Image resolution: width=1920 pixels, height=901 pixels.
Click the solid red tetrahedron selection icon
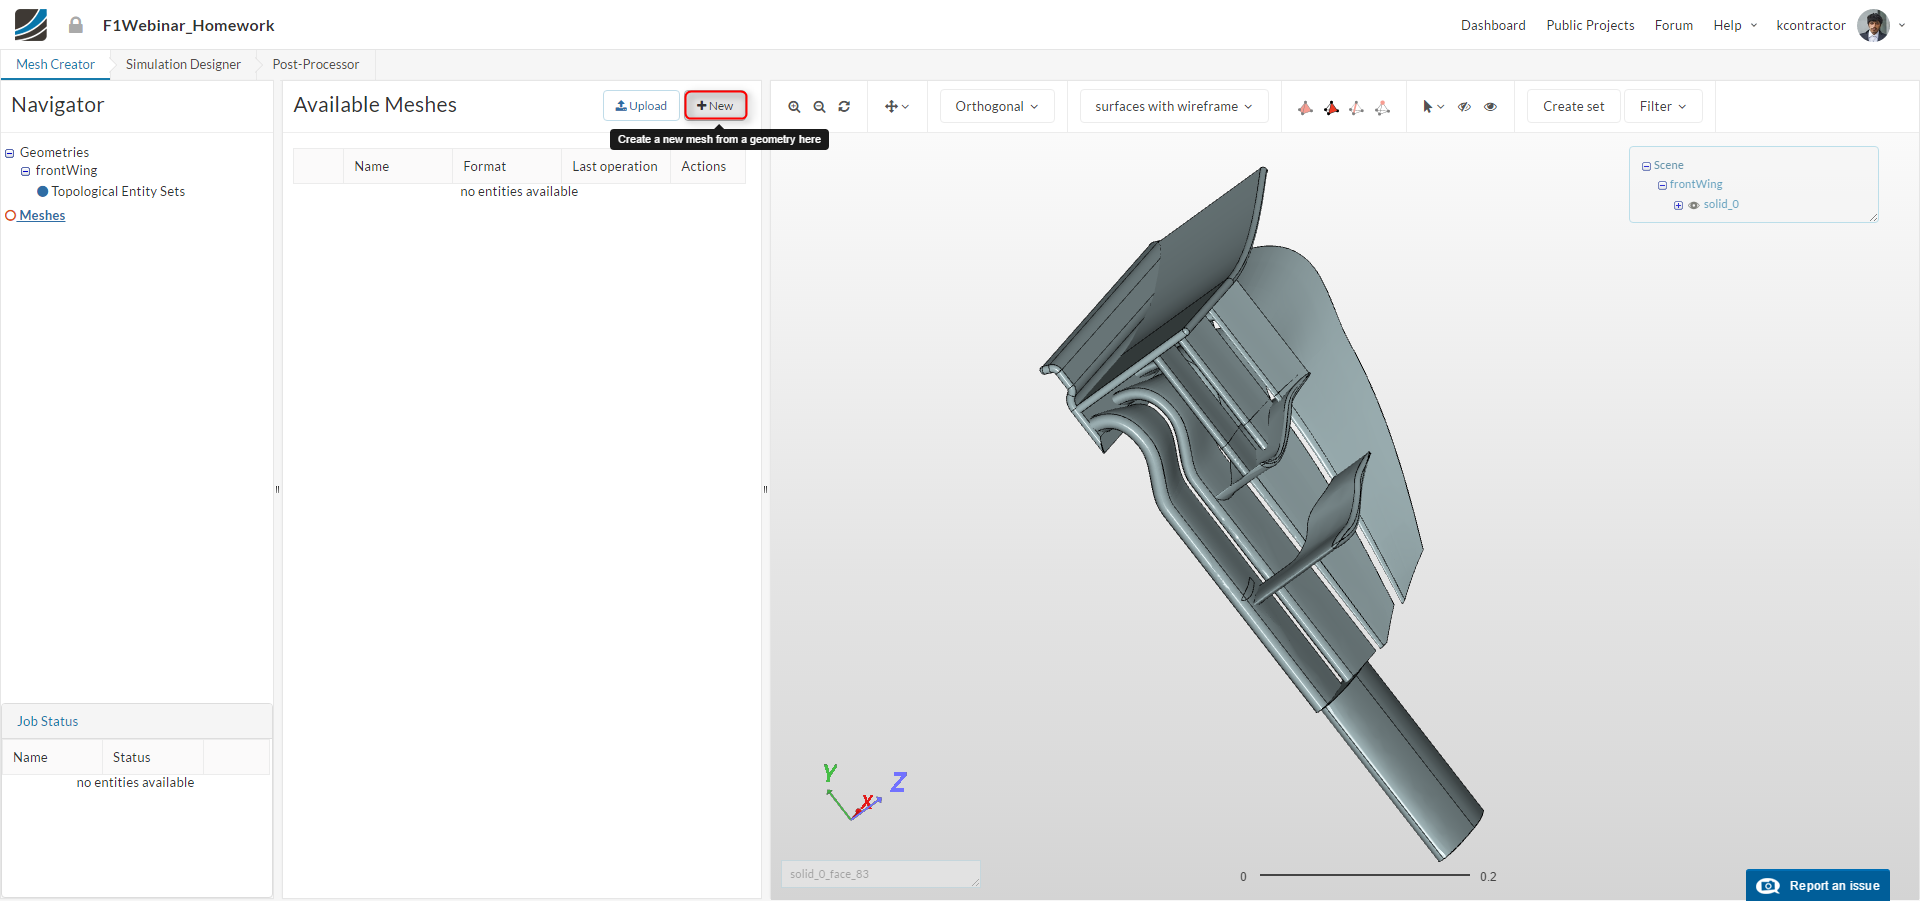coord(1331,108)
